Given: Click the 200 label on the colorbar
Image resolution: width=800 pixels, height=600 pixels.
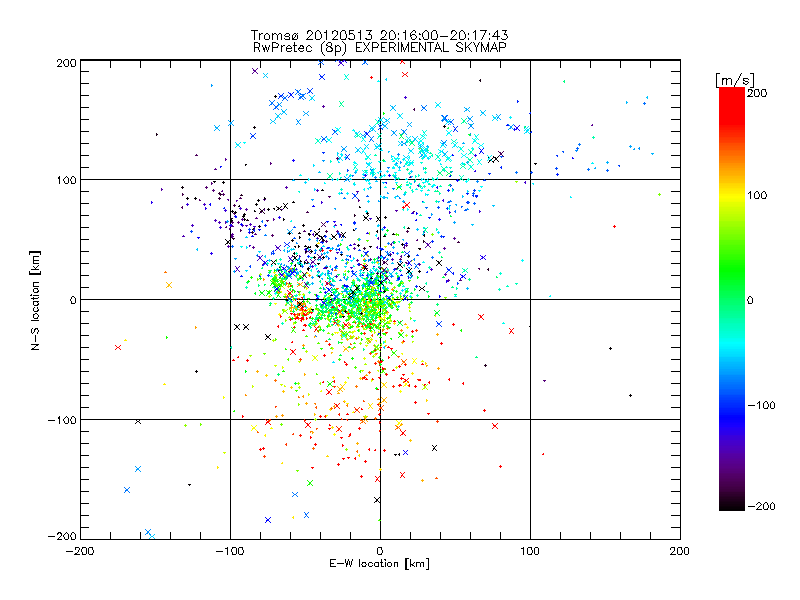Looking at the screenshot, I should [x=757, y=93].
